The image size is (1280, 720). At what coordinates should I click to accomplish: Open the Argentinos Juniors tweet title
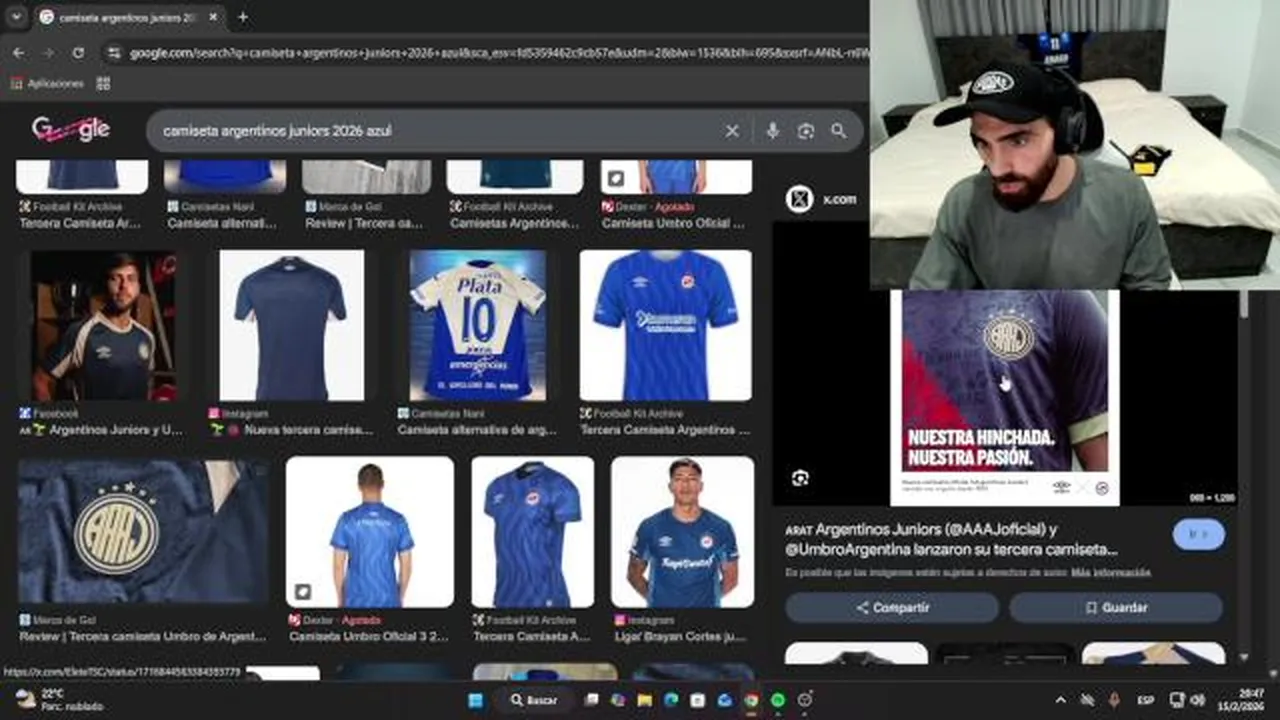coord(951,539)
